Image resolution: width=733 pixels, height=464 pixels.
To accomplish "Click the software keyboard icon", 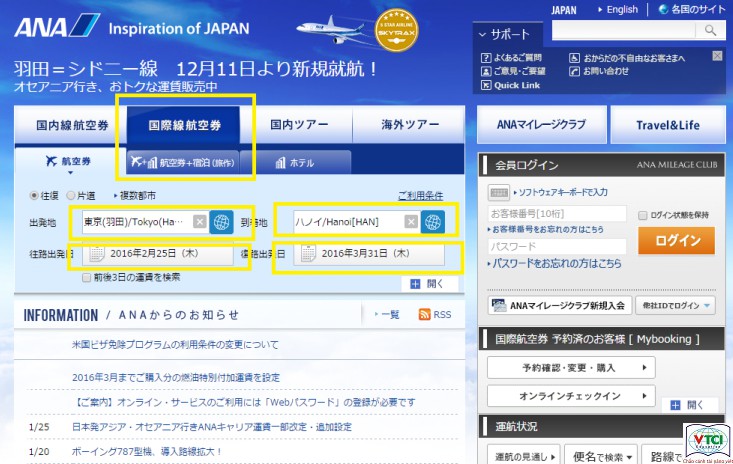I will [x=498, y=192].
